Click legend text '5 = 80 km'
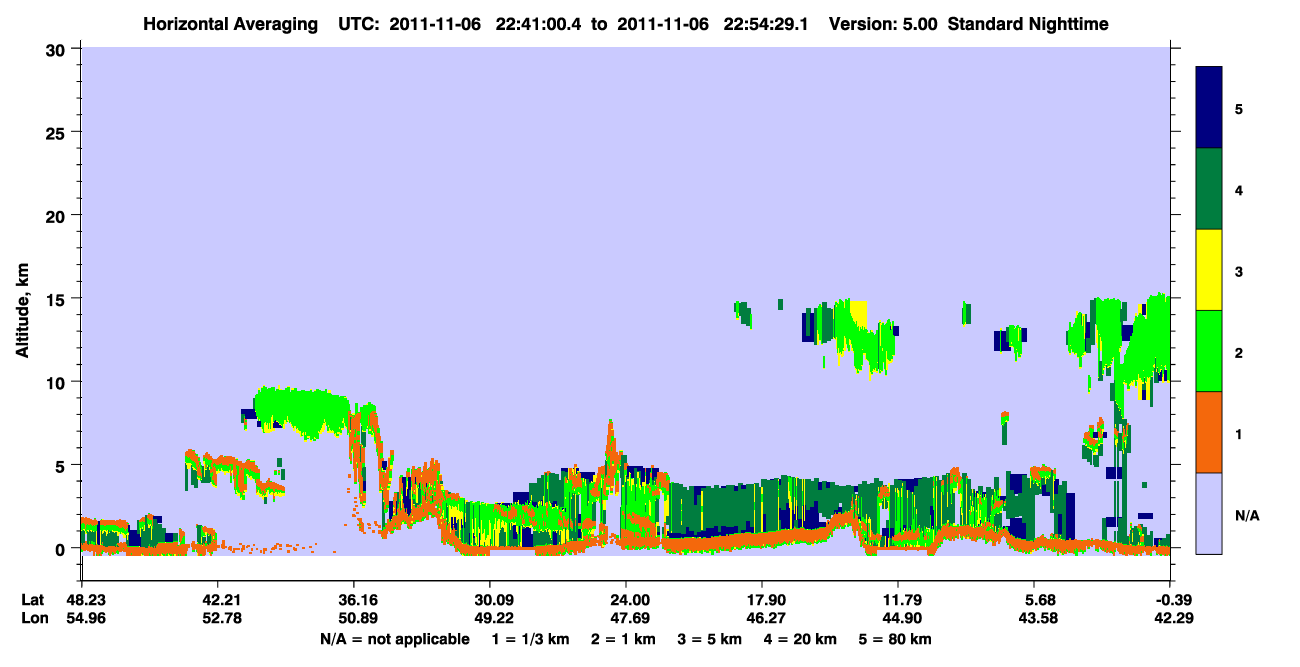The width and height of the screenshot is (1300, 667). pyautogui.click(x=896, y=639)
